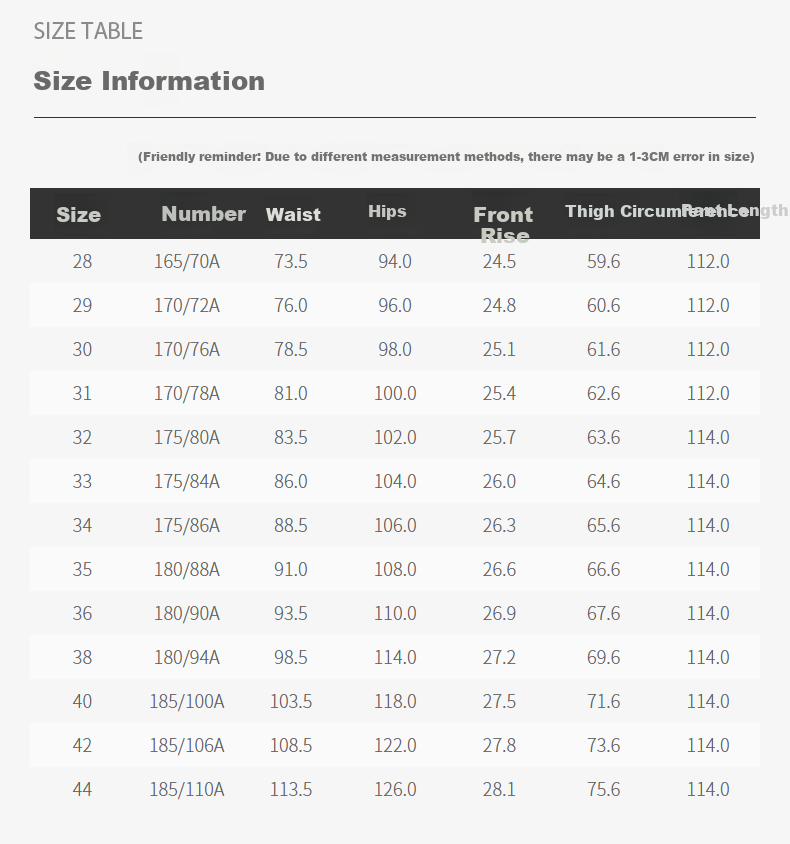
Task: Click waist value 78.5
Action: pyautogui.click(x=291, y=350)
